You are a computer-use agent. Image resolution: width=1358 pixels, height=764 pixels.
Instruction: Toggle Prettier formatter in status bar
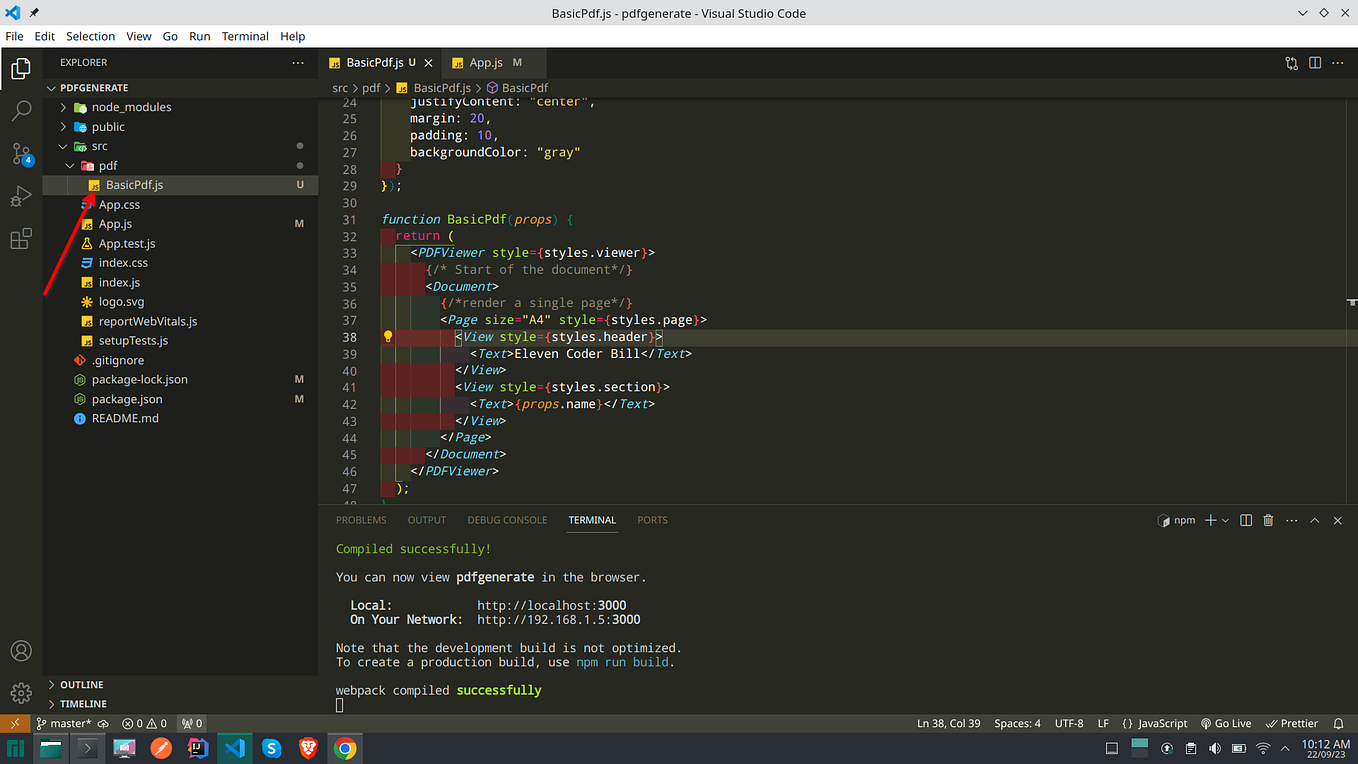coord(1292,723)
